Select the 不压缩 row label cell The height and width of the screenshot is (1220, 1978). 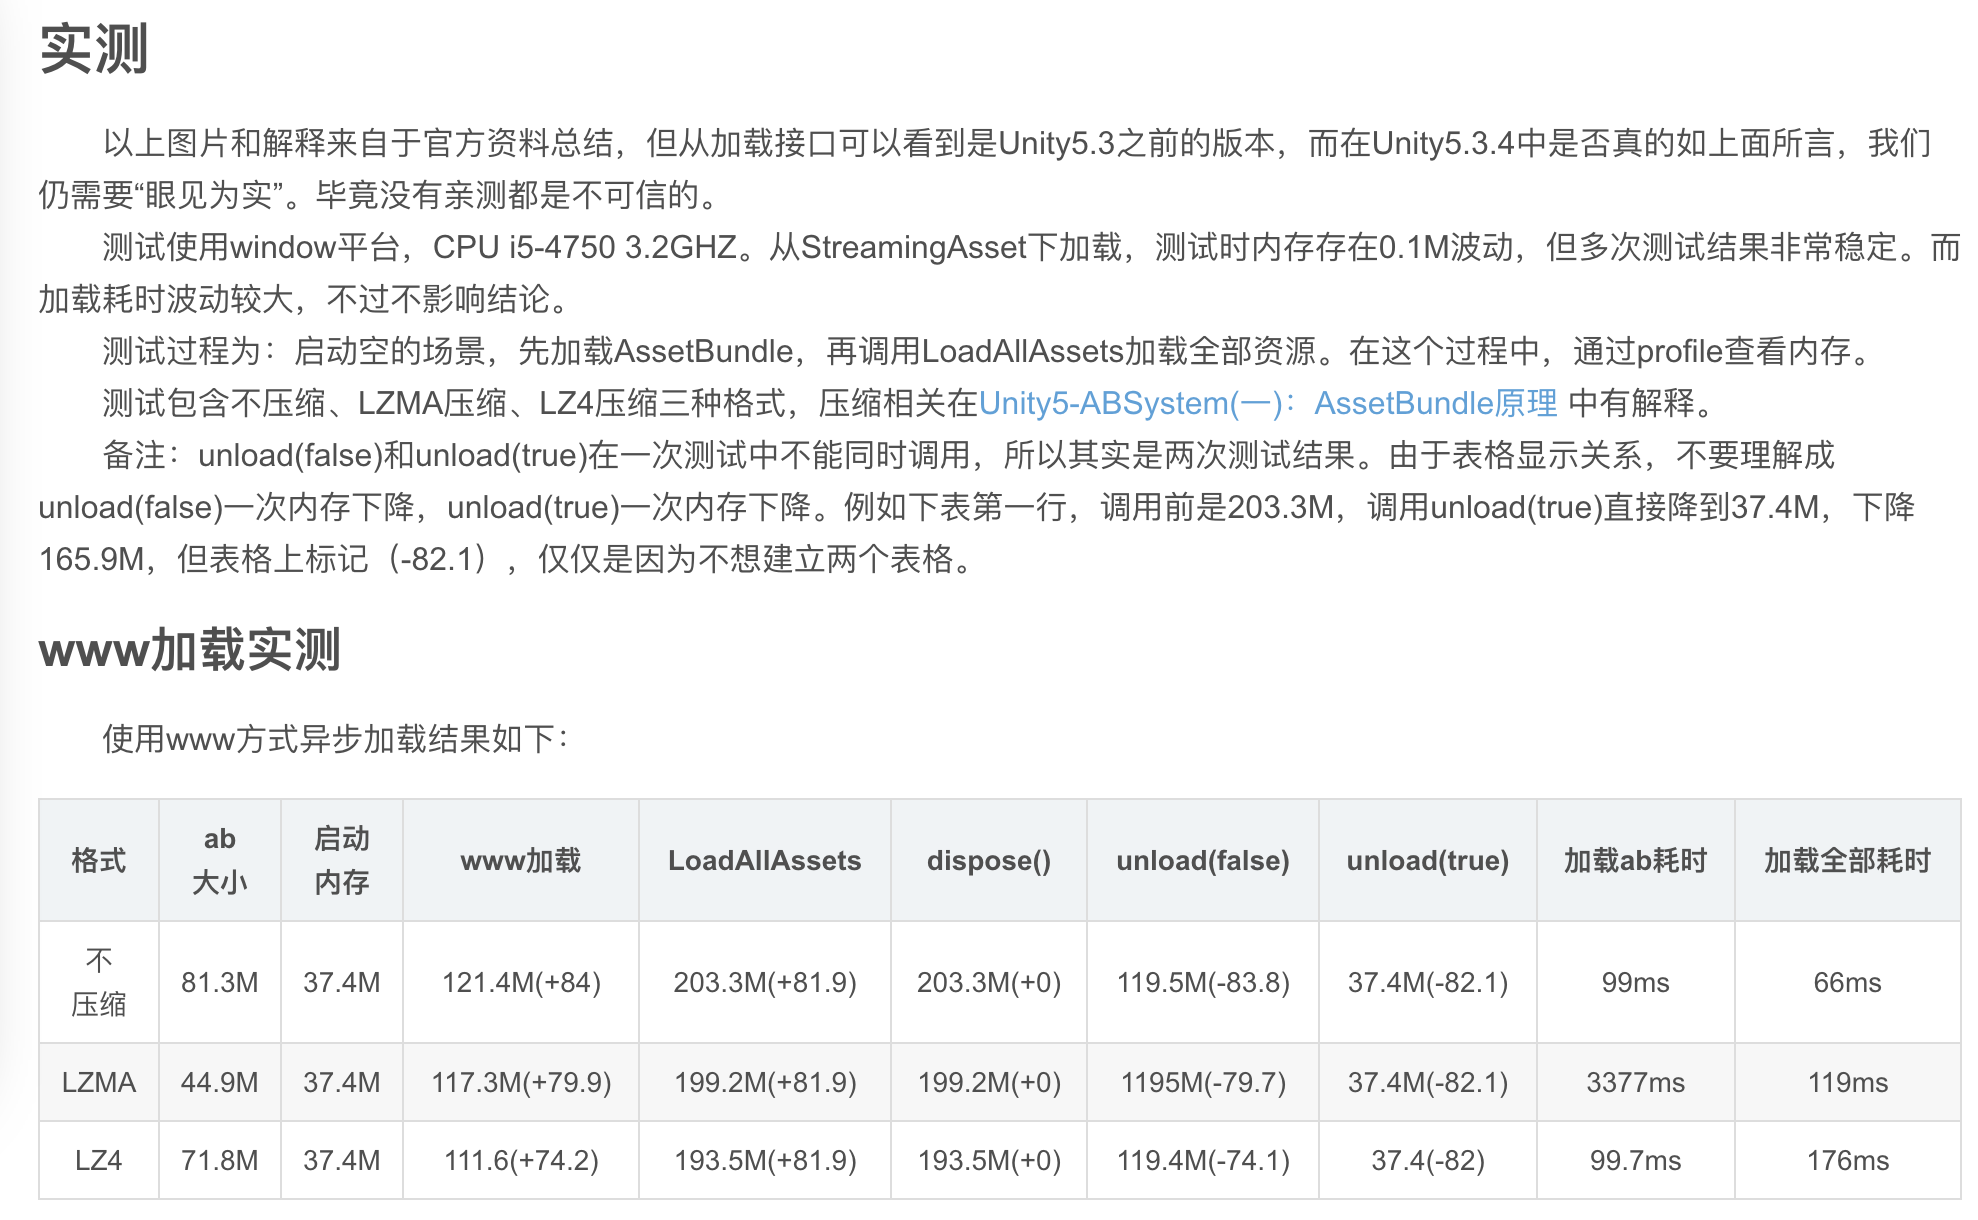click(x=98, y=982)
